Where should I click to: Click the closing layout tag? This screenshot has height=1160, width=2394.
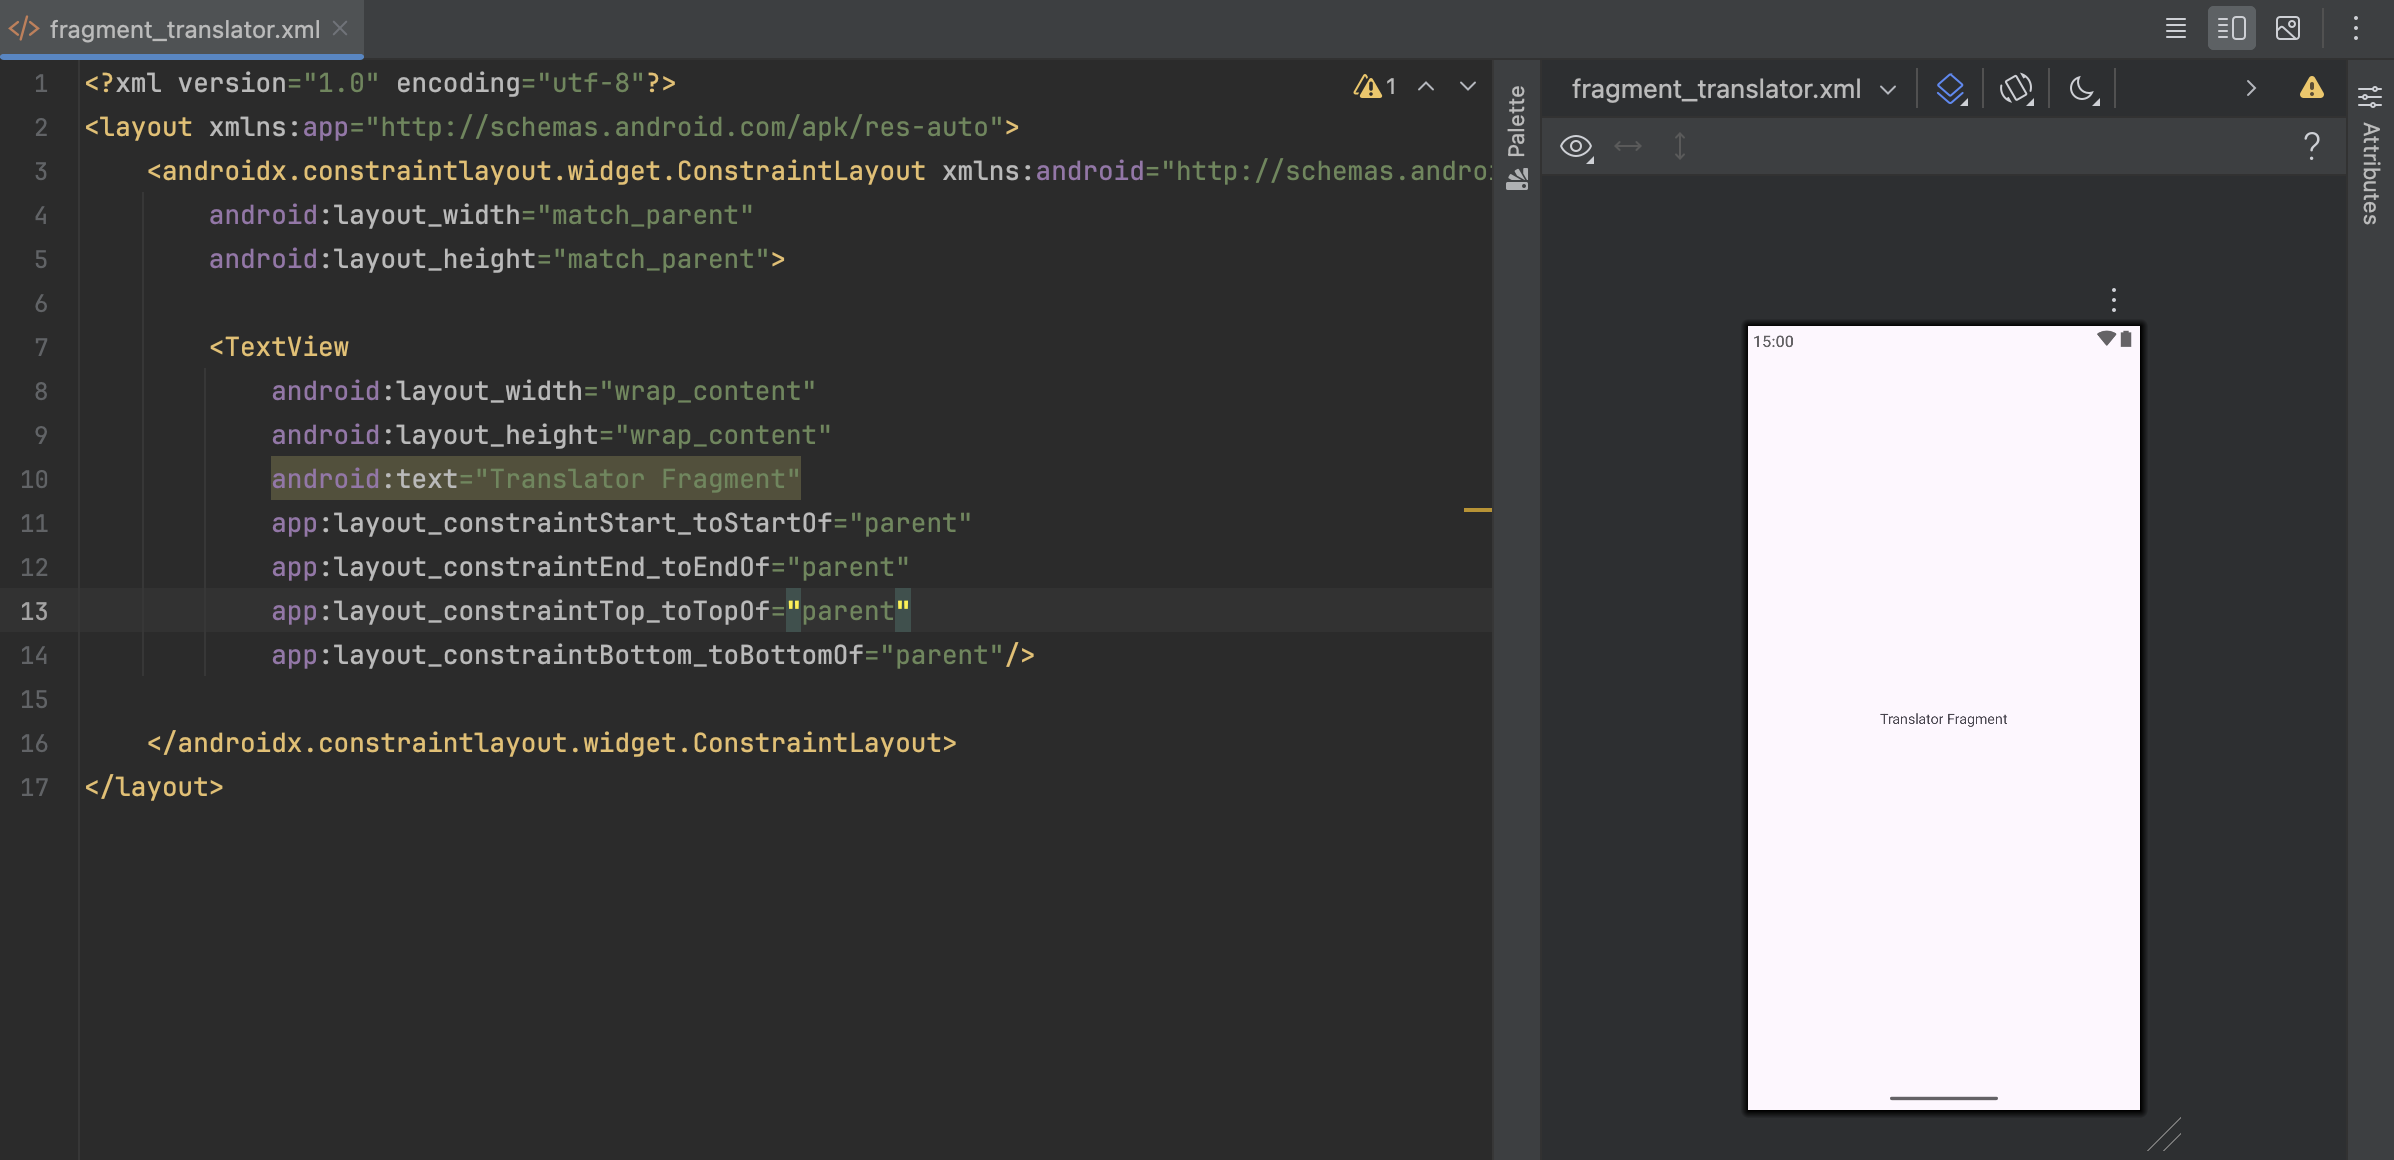154,787
